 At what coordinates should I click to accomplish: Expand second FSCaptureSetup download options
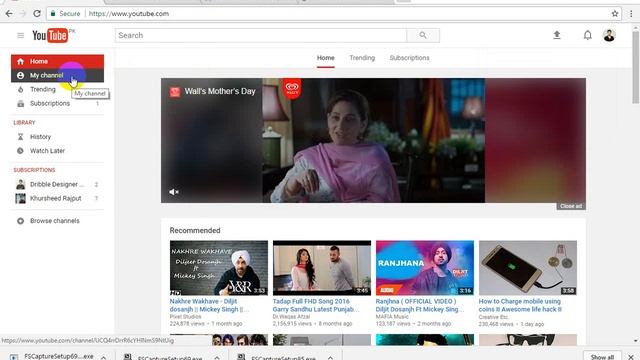pos(217,358)
